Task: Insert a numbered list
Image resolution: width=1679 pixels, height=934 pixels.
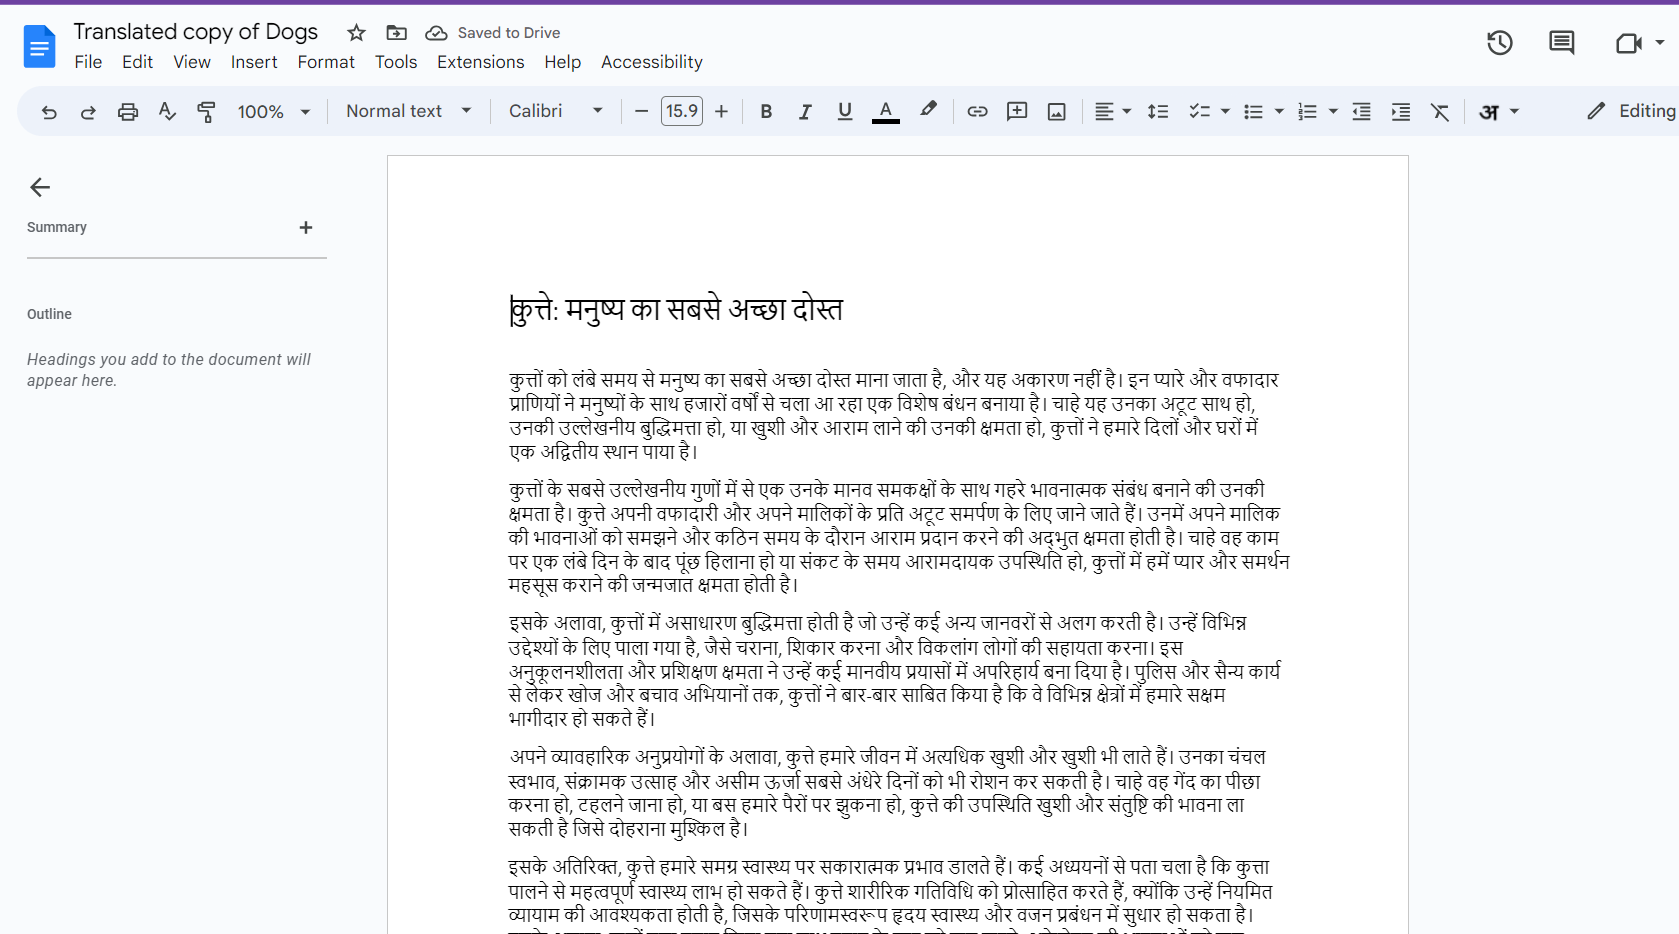Action: click(x=1307, y=111)
